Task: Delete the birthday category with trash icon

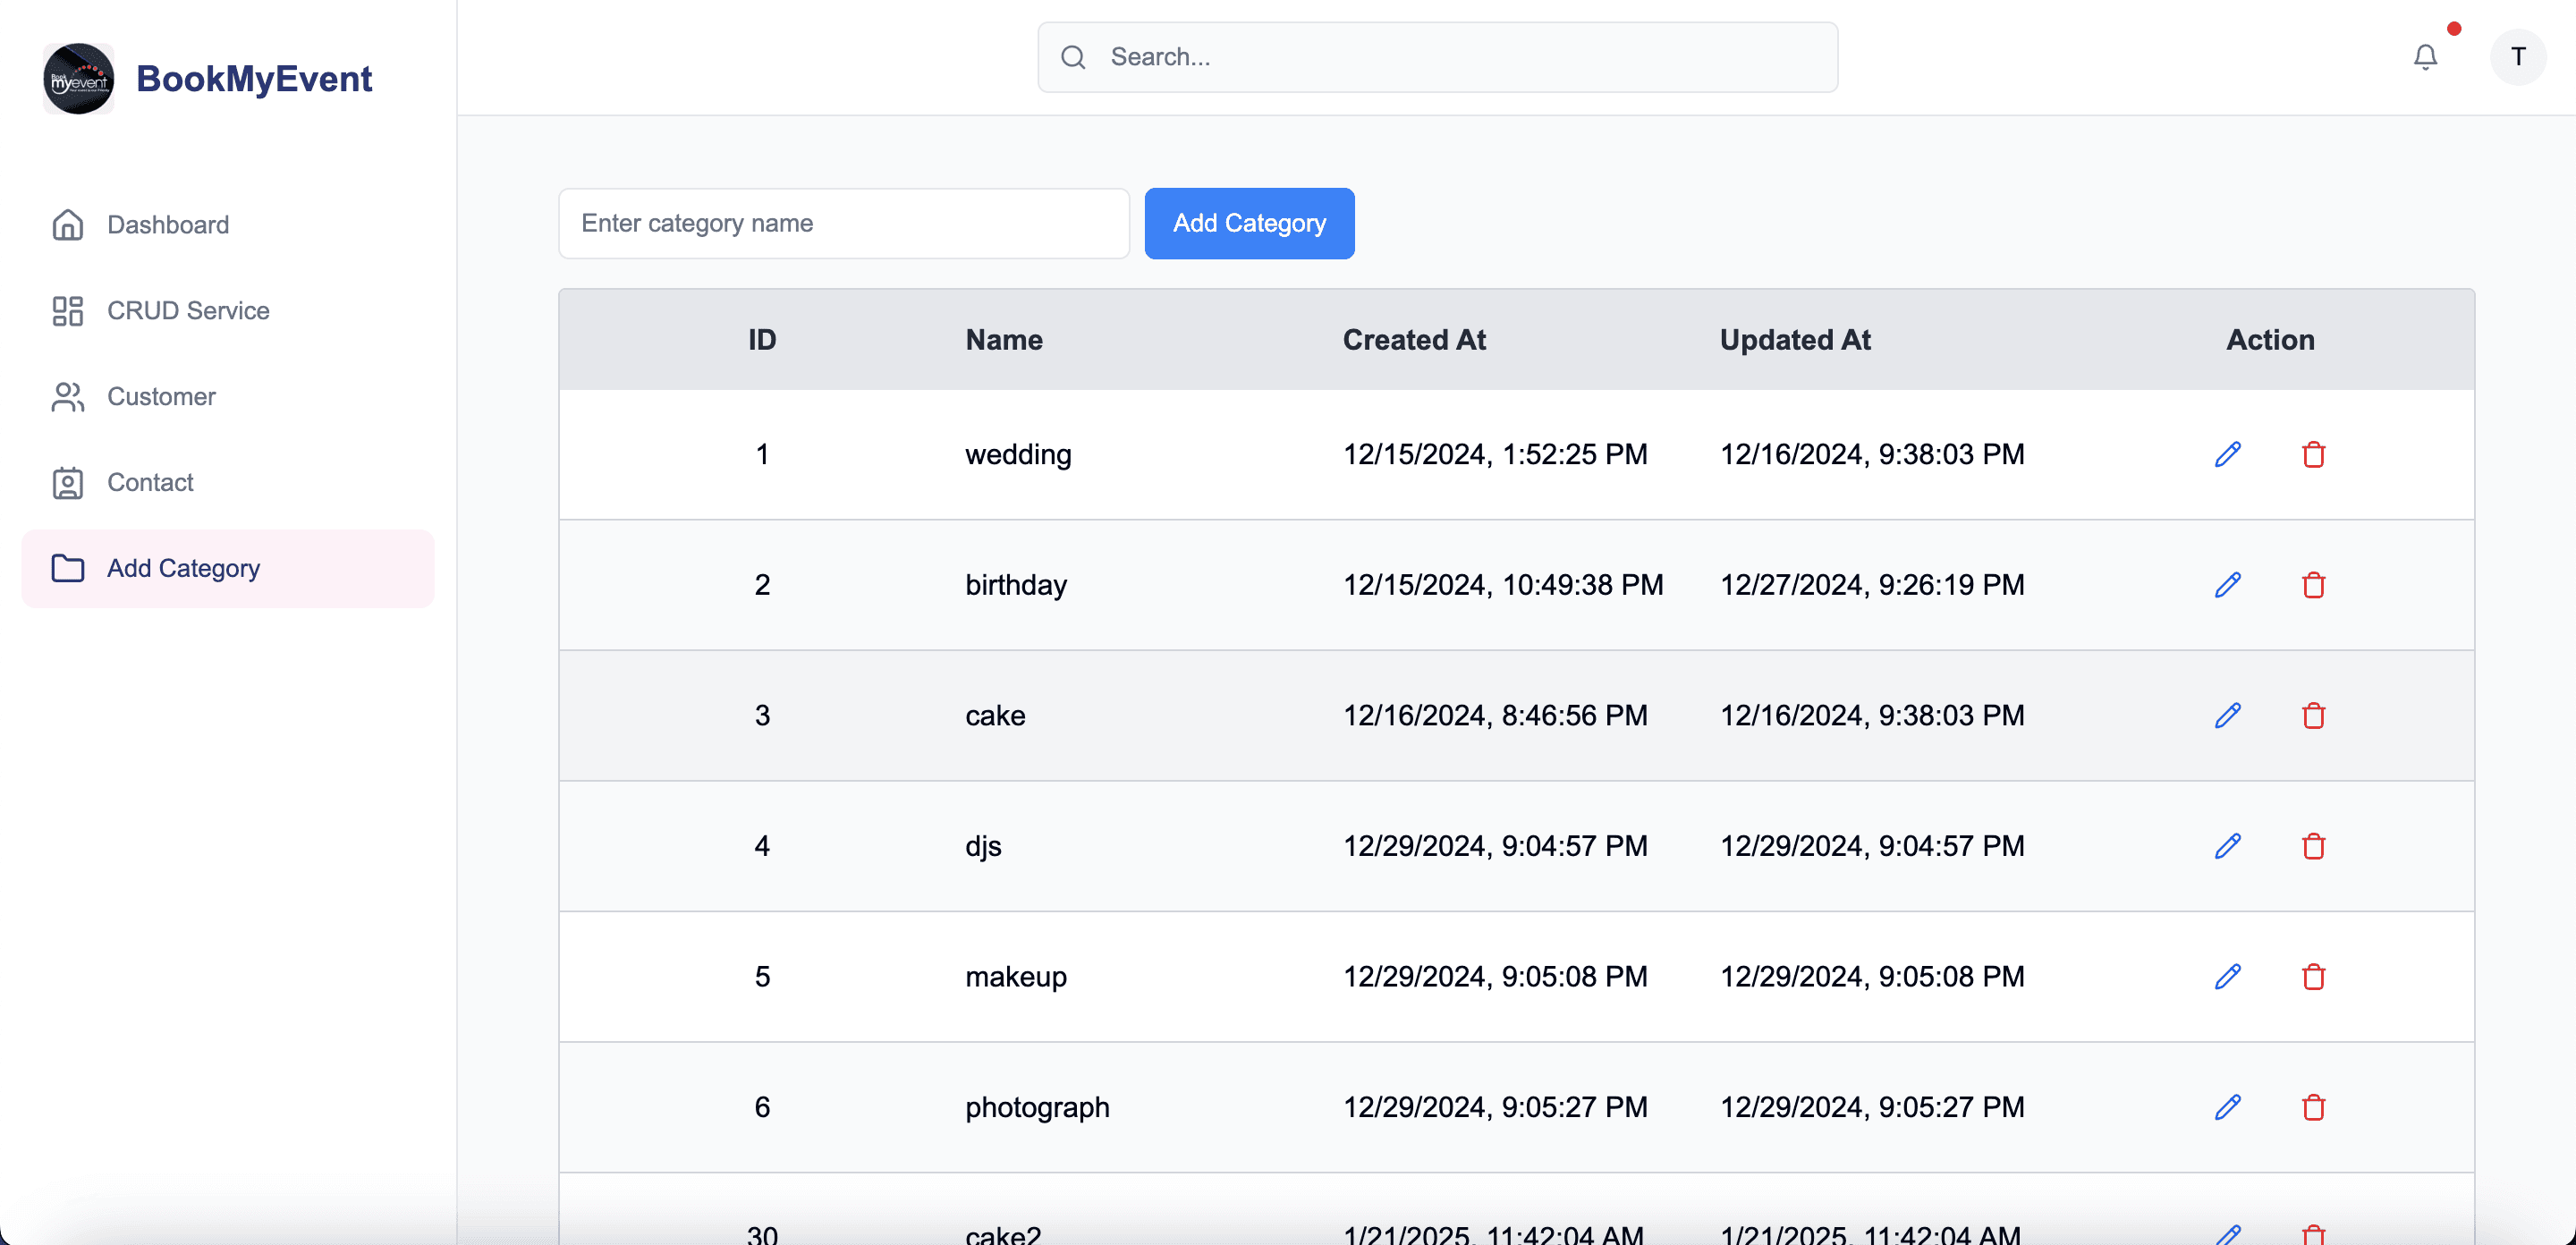Action: tap(2313, 585)
